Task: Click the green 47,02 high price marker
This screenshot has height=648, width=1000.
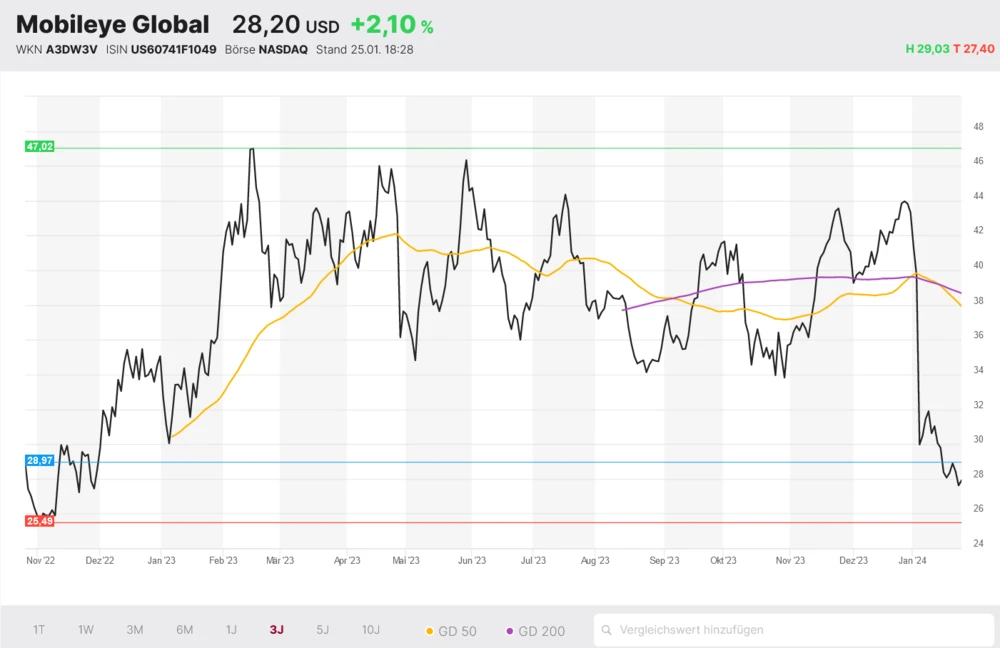Action: click(x=40, y=146)
